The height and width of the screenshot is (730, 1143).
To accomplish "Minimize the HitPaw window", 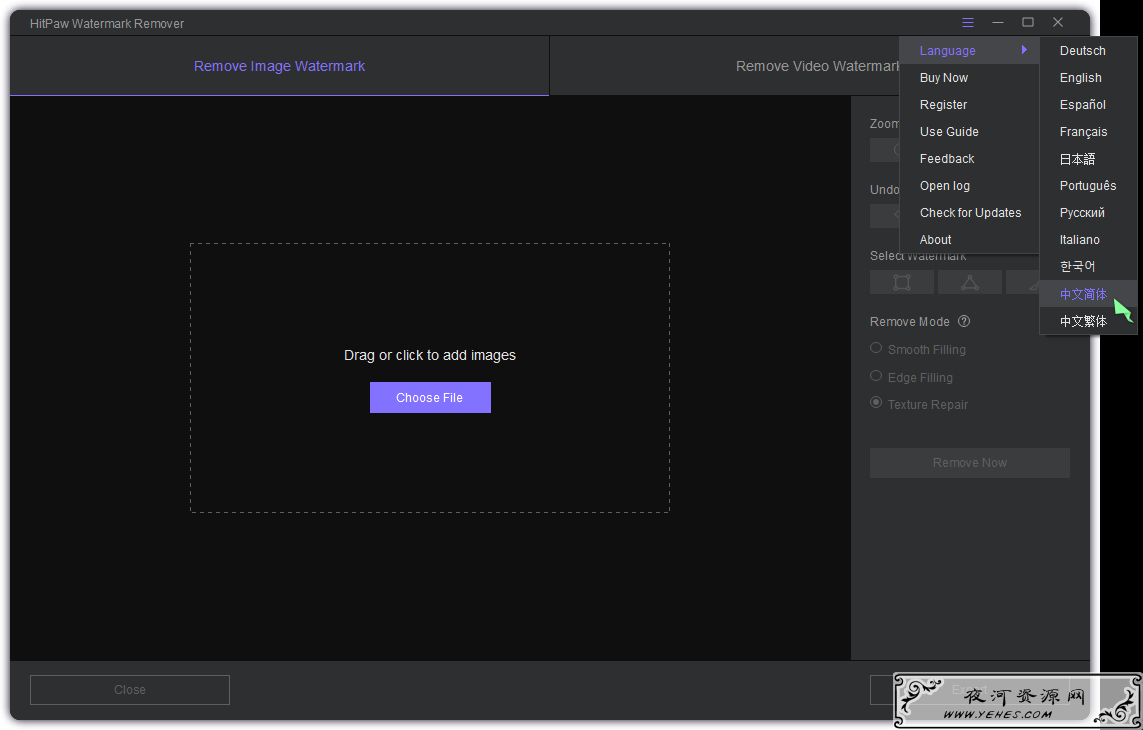I will click(998, 23).
